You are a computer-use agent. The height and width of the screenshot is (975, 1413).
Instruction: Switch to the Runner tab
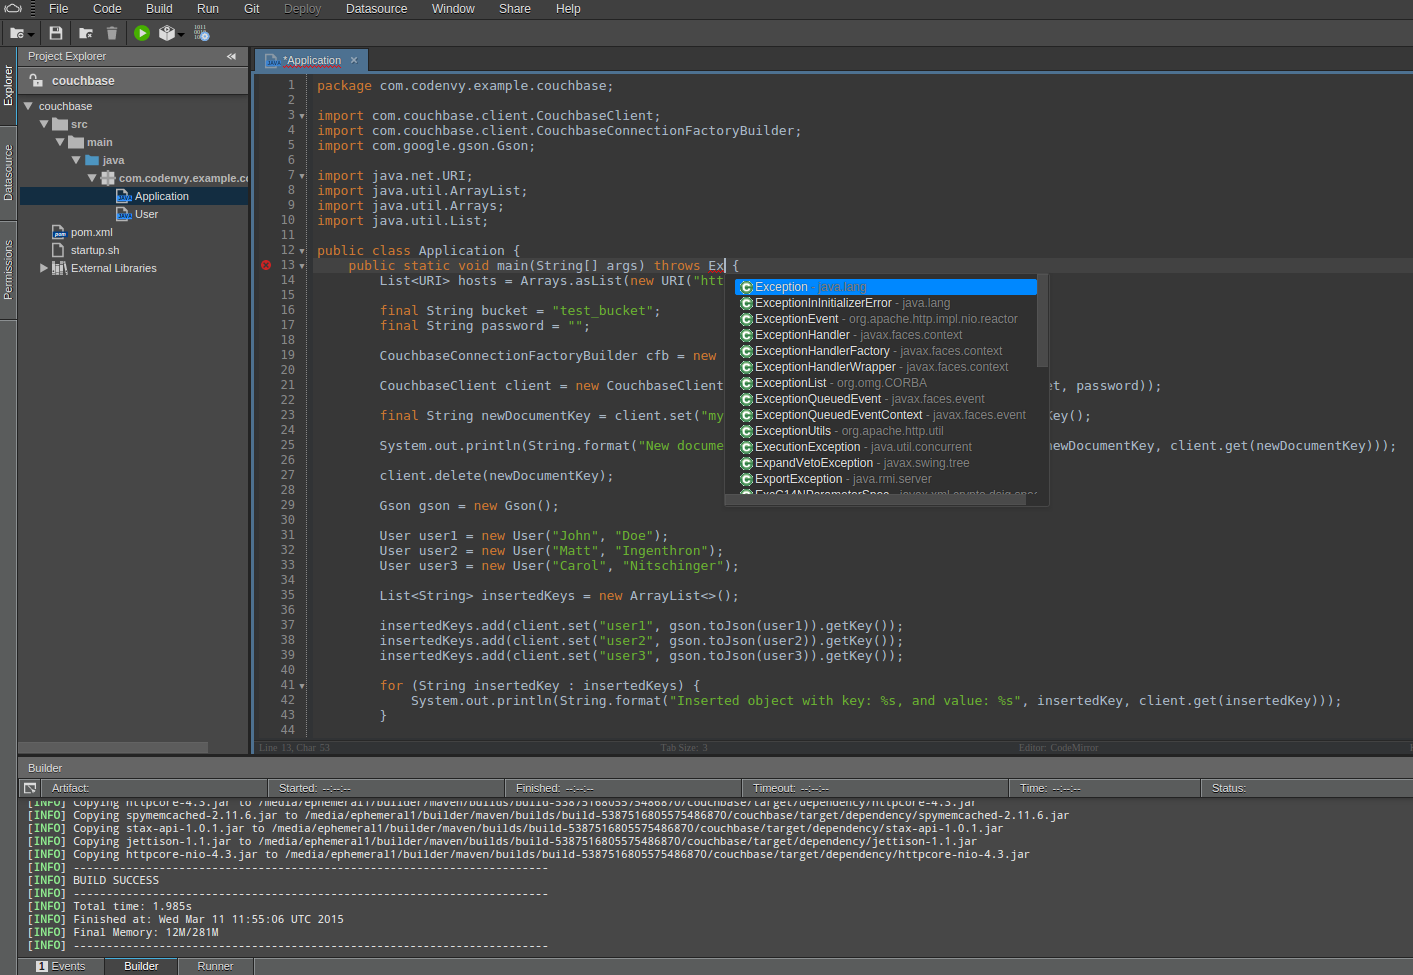click(215, 966)
